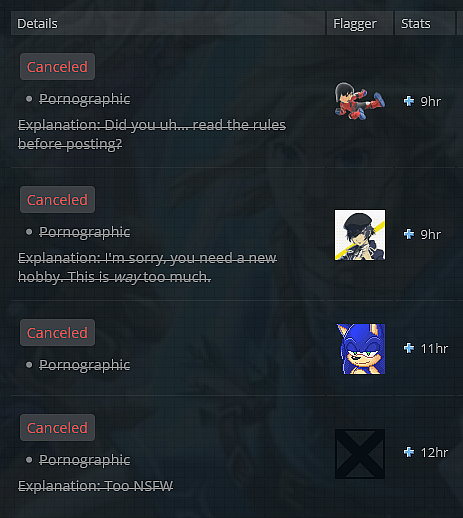Image resolution: width=463 pixels, height=518 pixels.
Task: Click the 12hr timestamp
Action: coord(434,453)
